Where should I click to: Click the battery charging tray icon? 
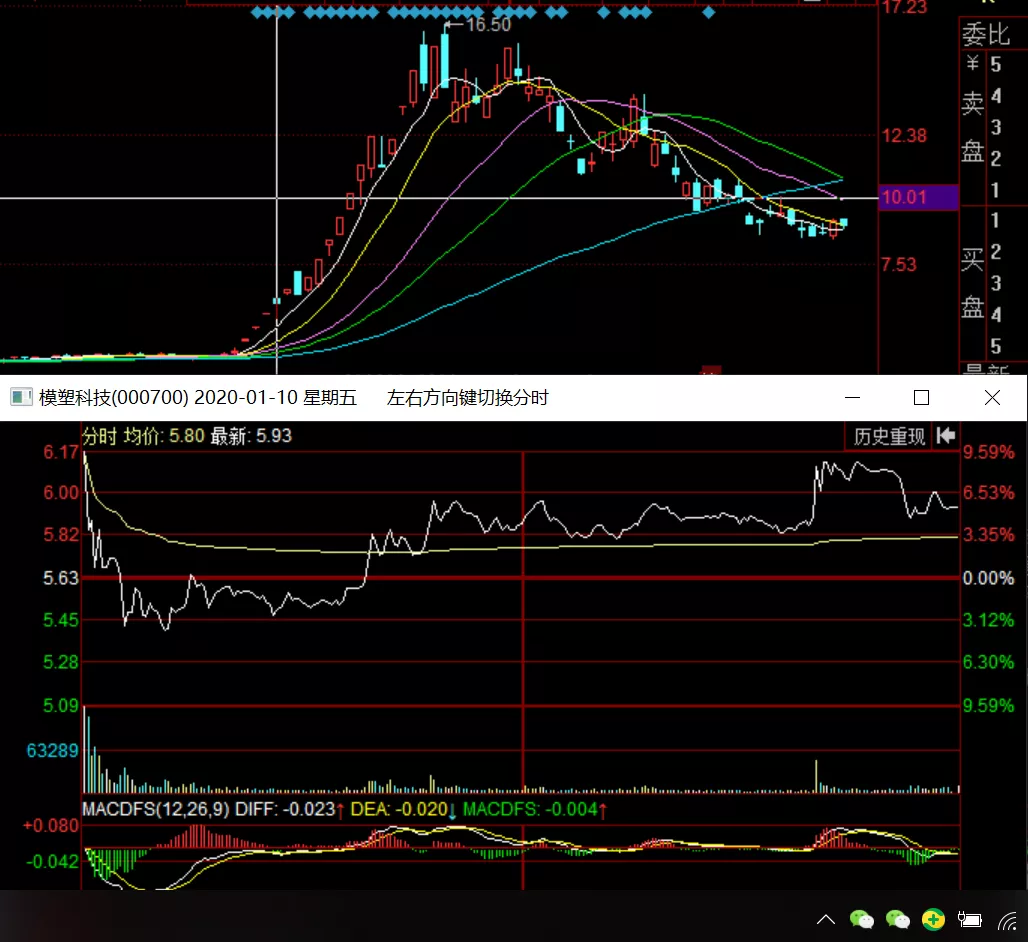coord(968,919)
